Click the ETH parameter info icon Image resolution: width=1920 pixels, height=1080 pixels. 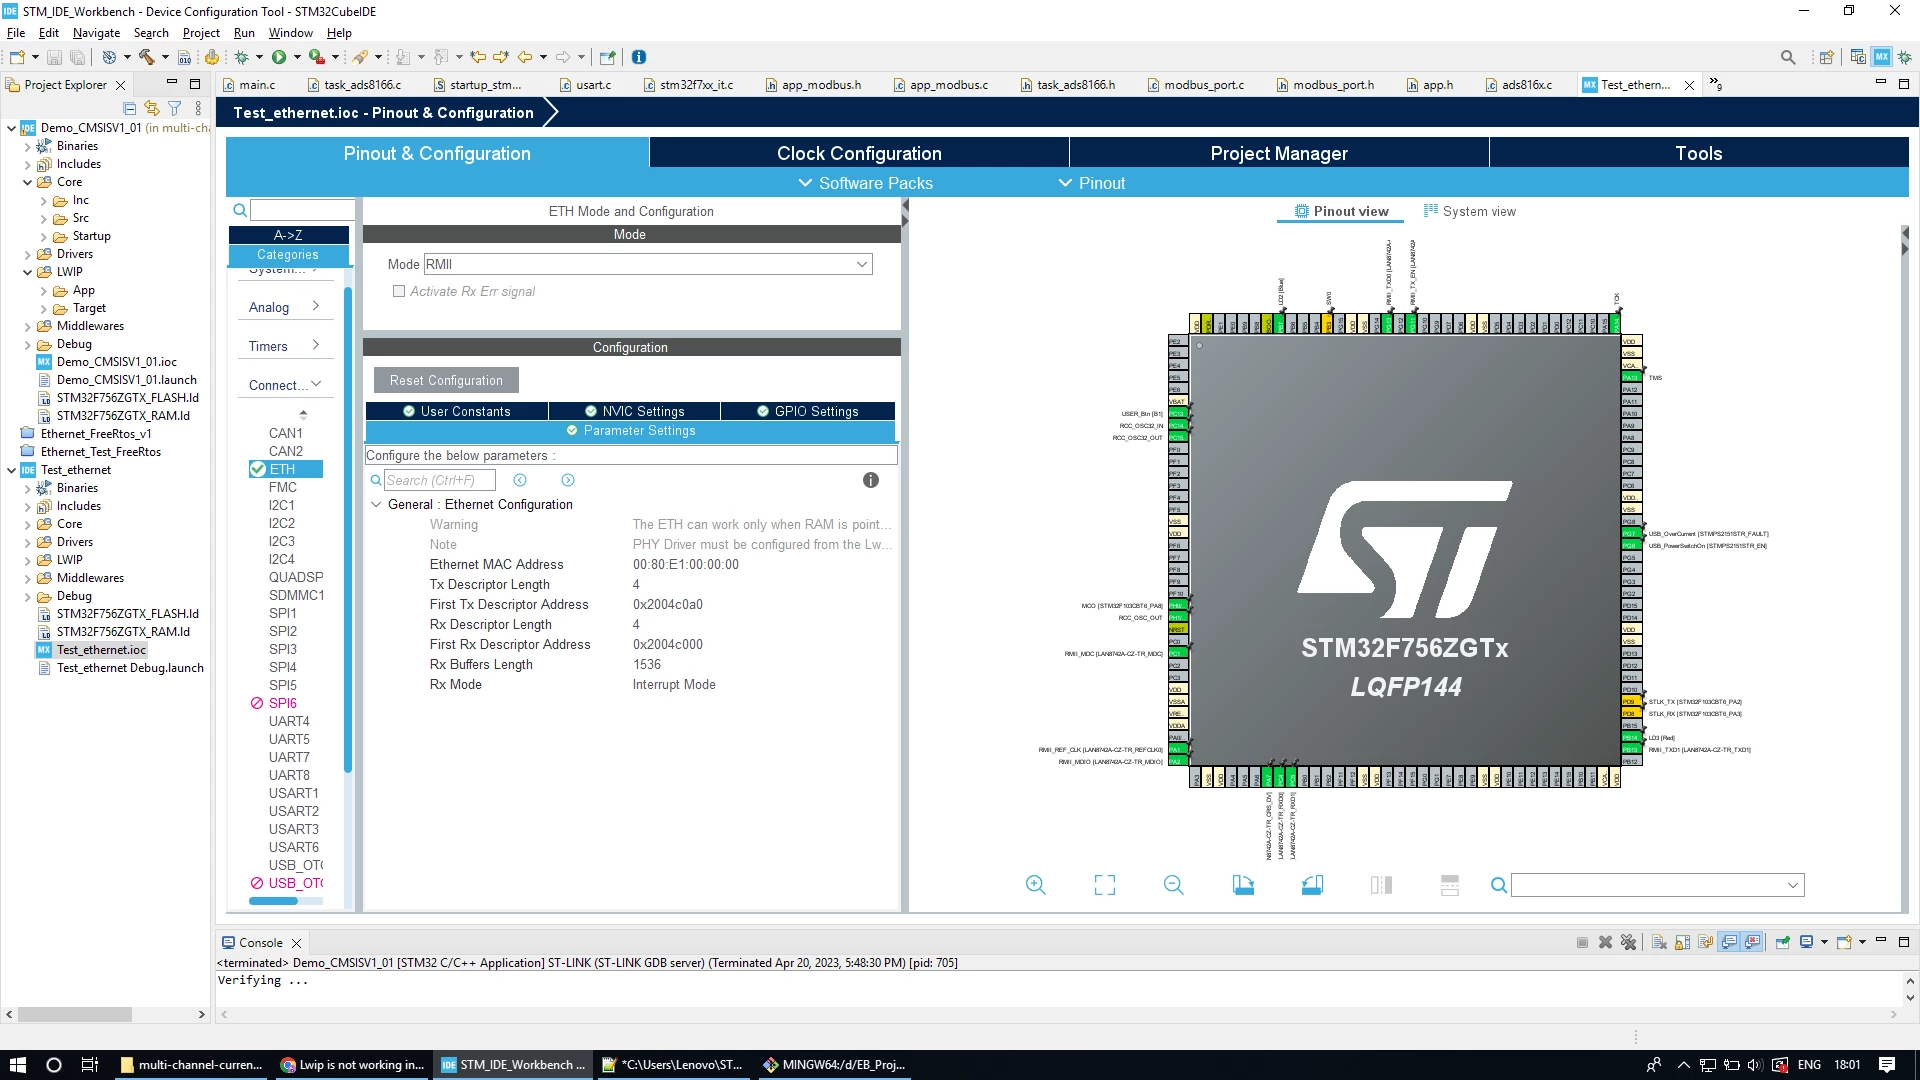871,480
